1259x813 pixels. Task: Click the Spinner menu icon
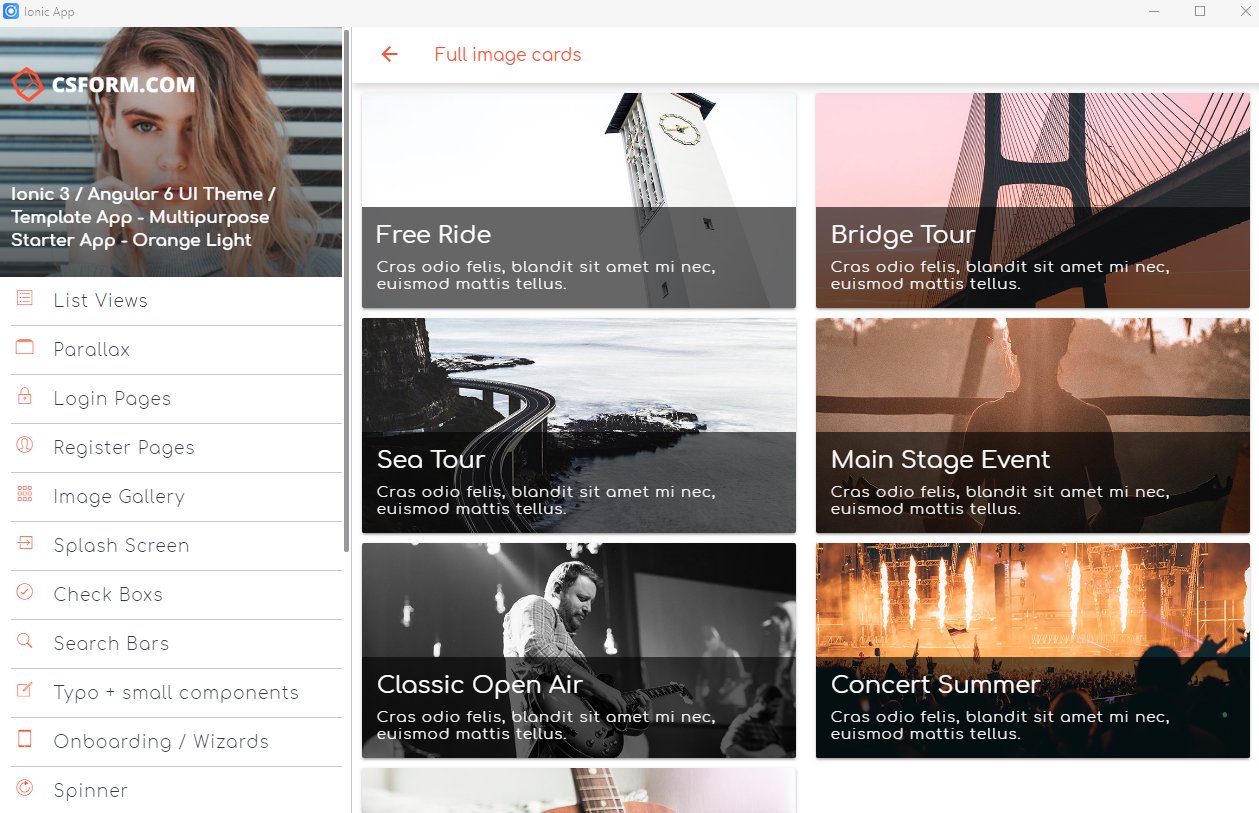pos(25,788)
